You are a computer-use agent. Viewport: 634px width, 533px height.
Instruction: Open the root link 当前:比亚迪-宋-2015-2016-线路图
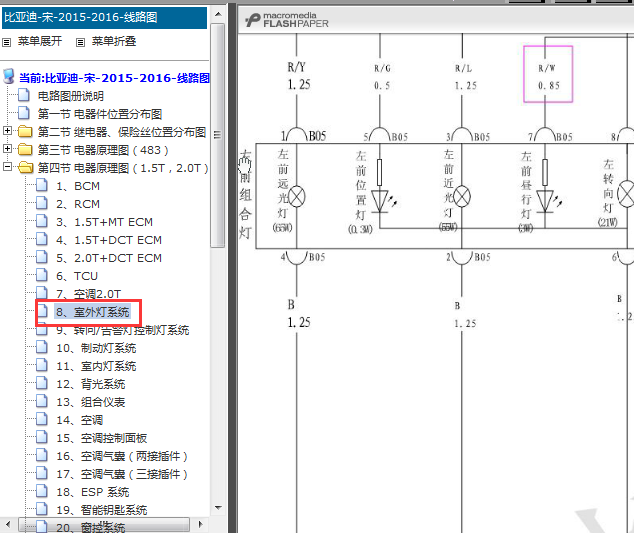tap(114, 78)
